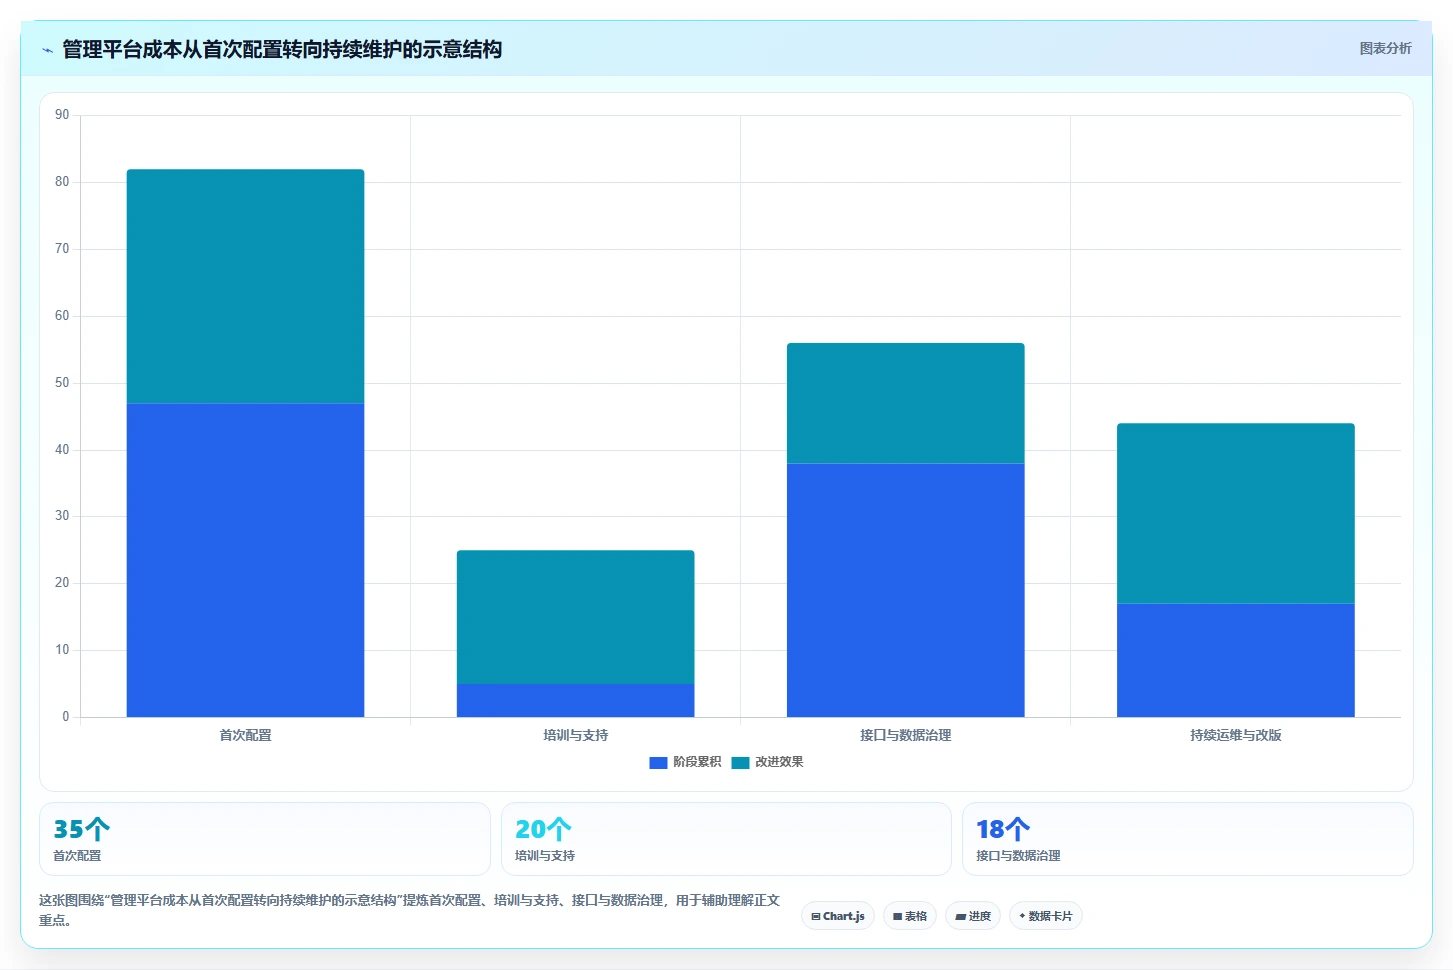This screenshot has height=970, width=1453.
Task: Click the teal 改进效果 bar for 培训与支持
Action: click(575, 617)
